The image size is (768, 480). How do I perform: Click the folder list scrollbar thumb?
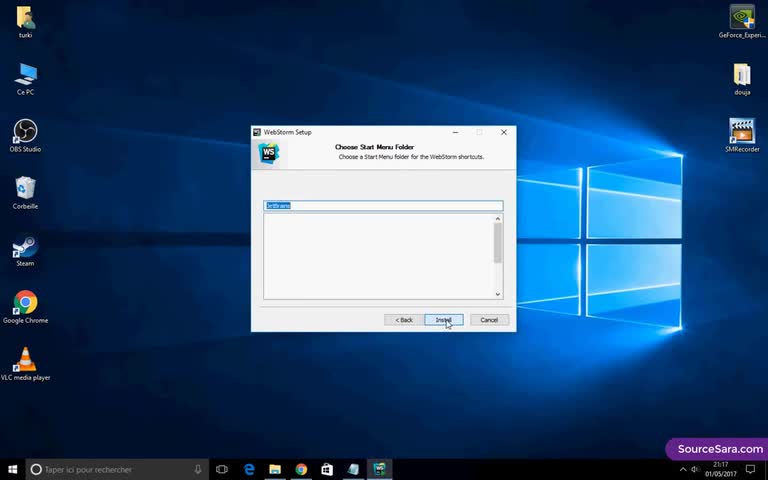tap(498, 243)
